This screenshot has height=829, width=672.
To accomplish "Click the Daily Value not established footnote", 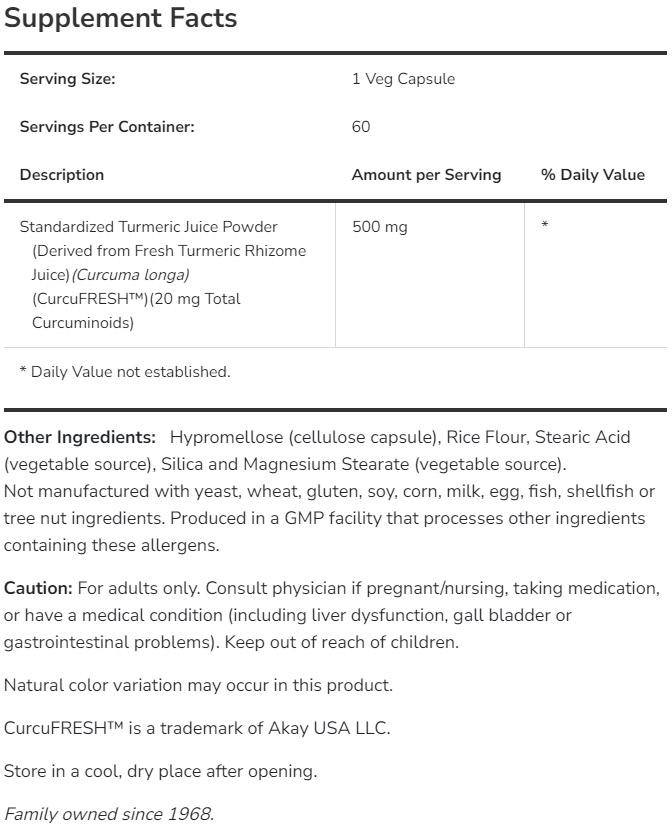I will coord(125,372).
